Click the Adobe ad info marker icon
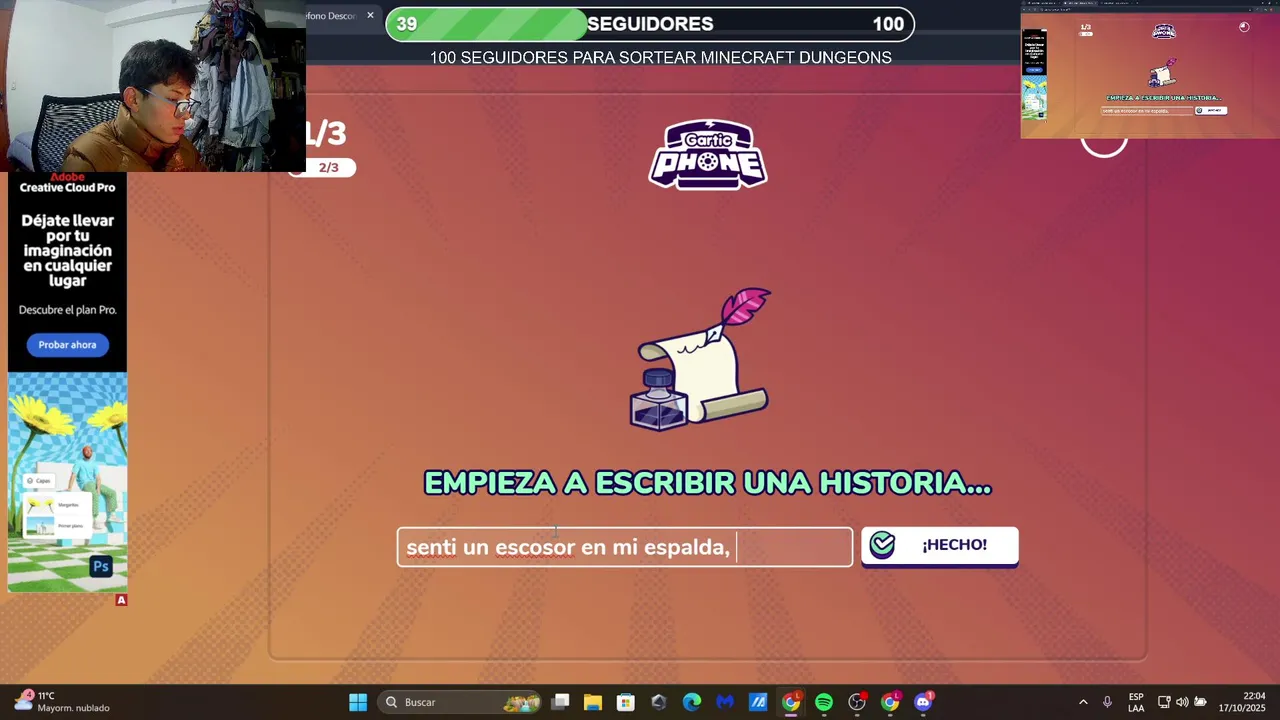 [121, 600]
